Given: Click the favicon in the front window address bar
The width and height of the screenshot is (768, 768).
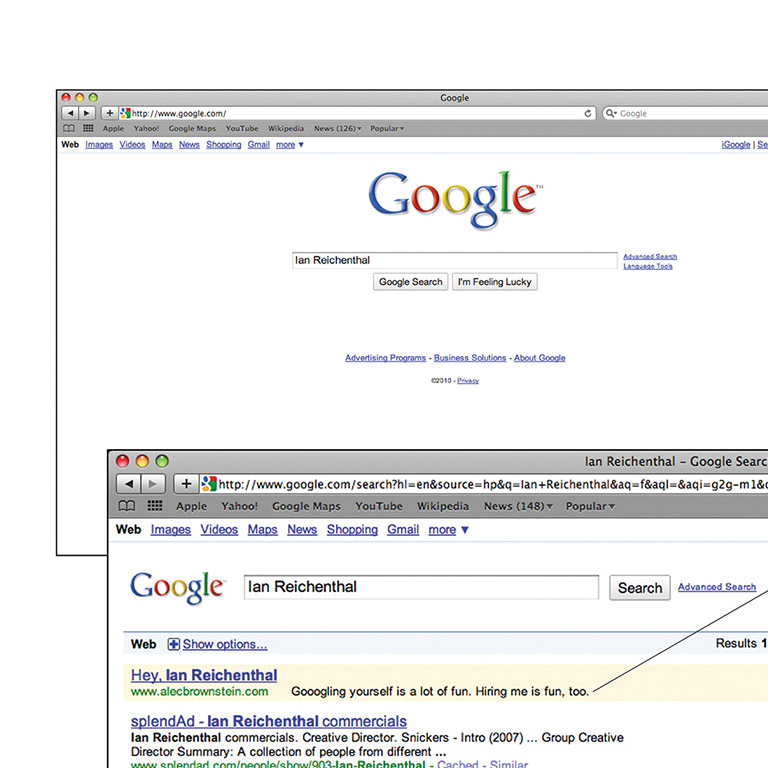Looking at the screenshot, I should [209, 484].
